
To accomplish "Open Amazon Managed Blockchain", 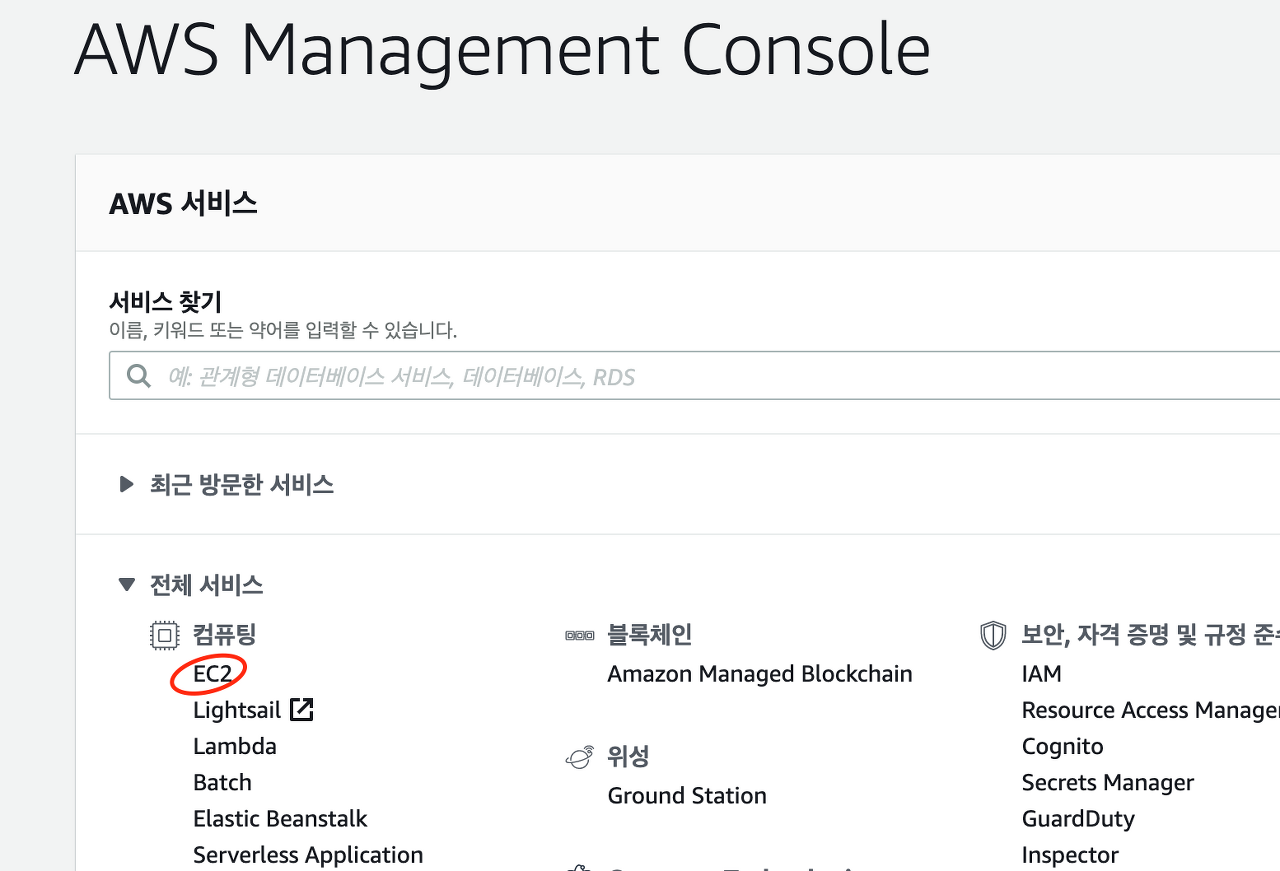I will coord(759,673).
